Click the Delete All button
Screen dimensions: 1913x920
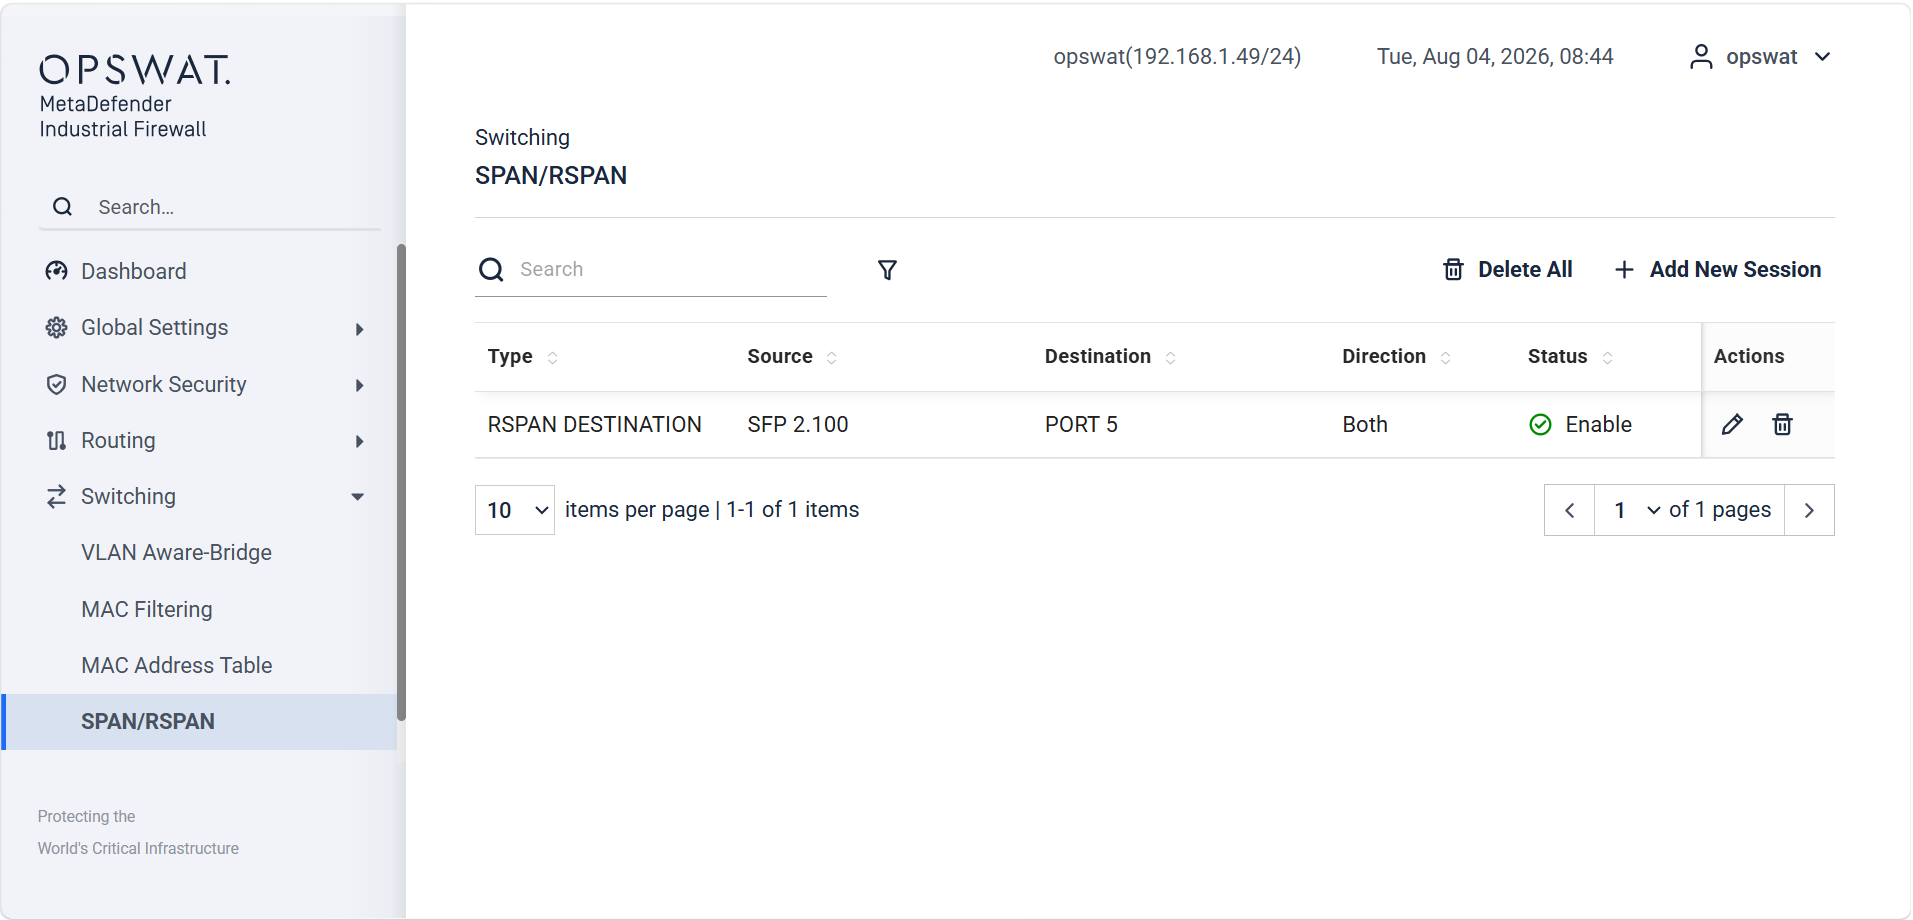point(1508,270)
